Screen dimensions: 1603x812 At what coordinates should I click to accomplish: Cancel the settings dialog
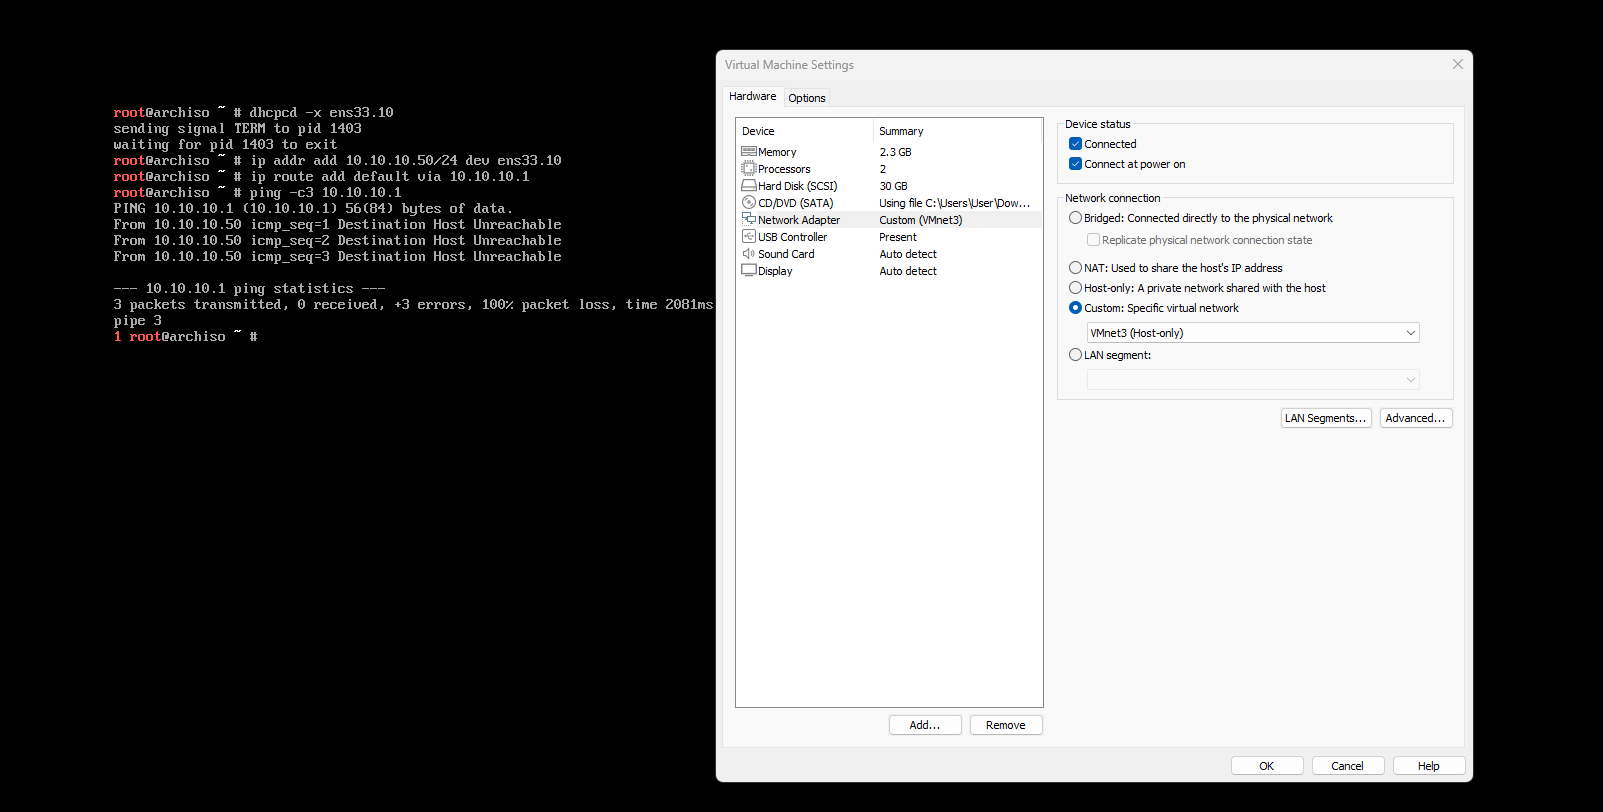1348,766
